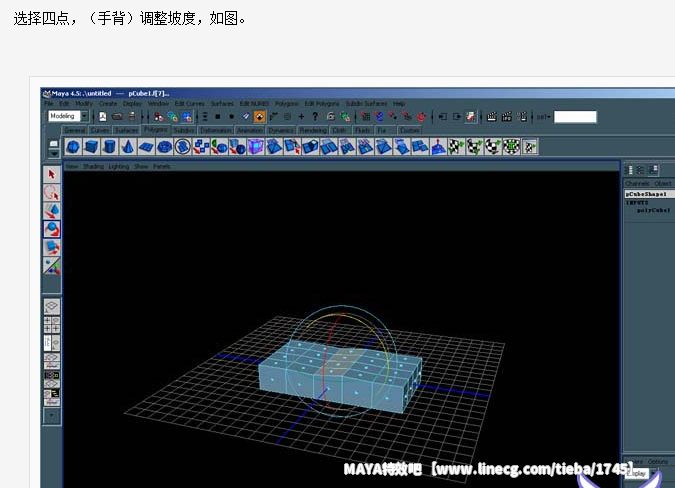The image size is (675, 488).
Task: Open viewport Panels menu
Action: [161, 167]
